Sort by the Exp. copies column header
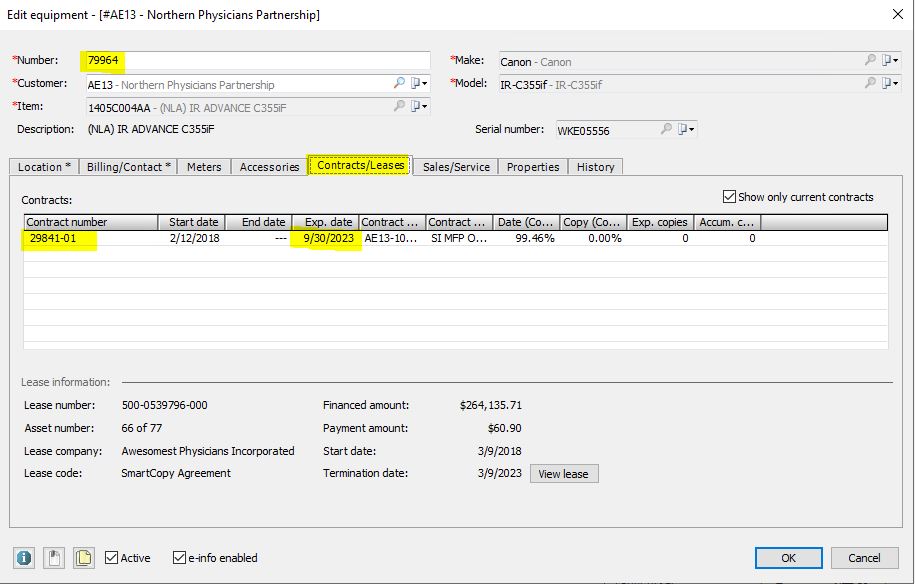 [661, 222]
